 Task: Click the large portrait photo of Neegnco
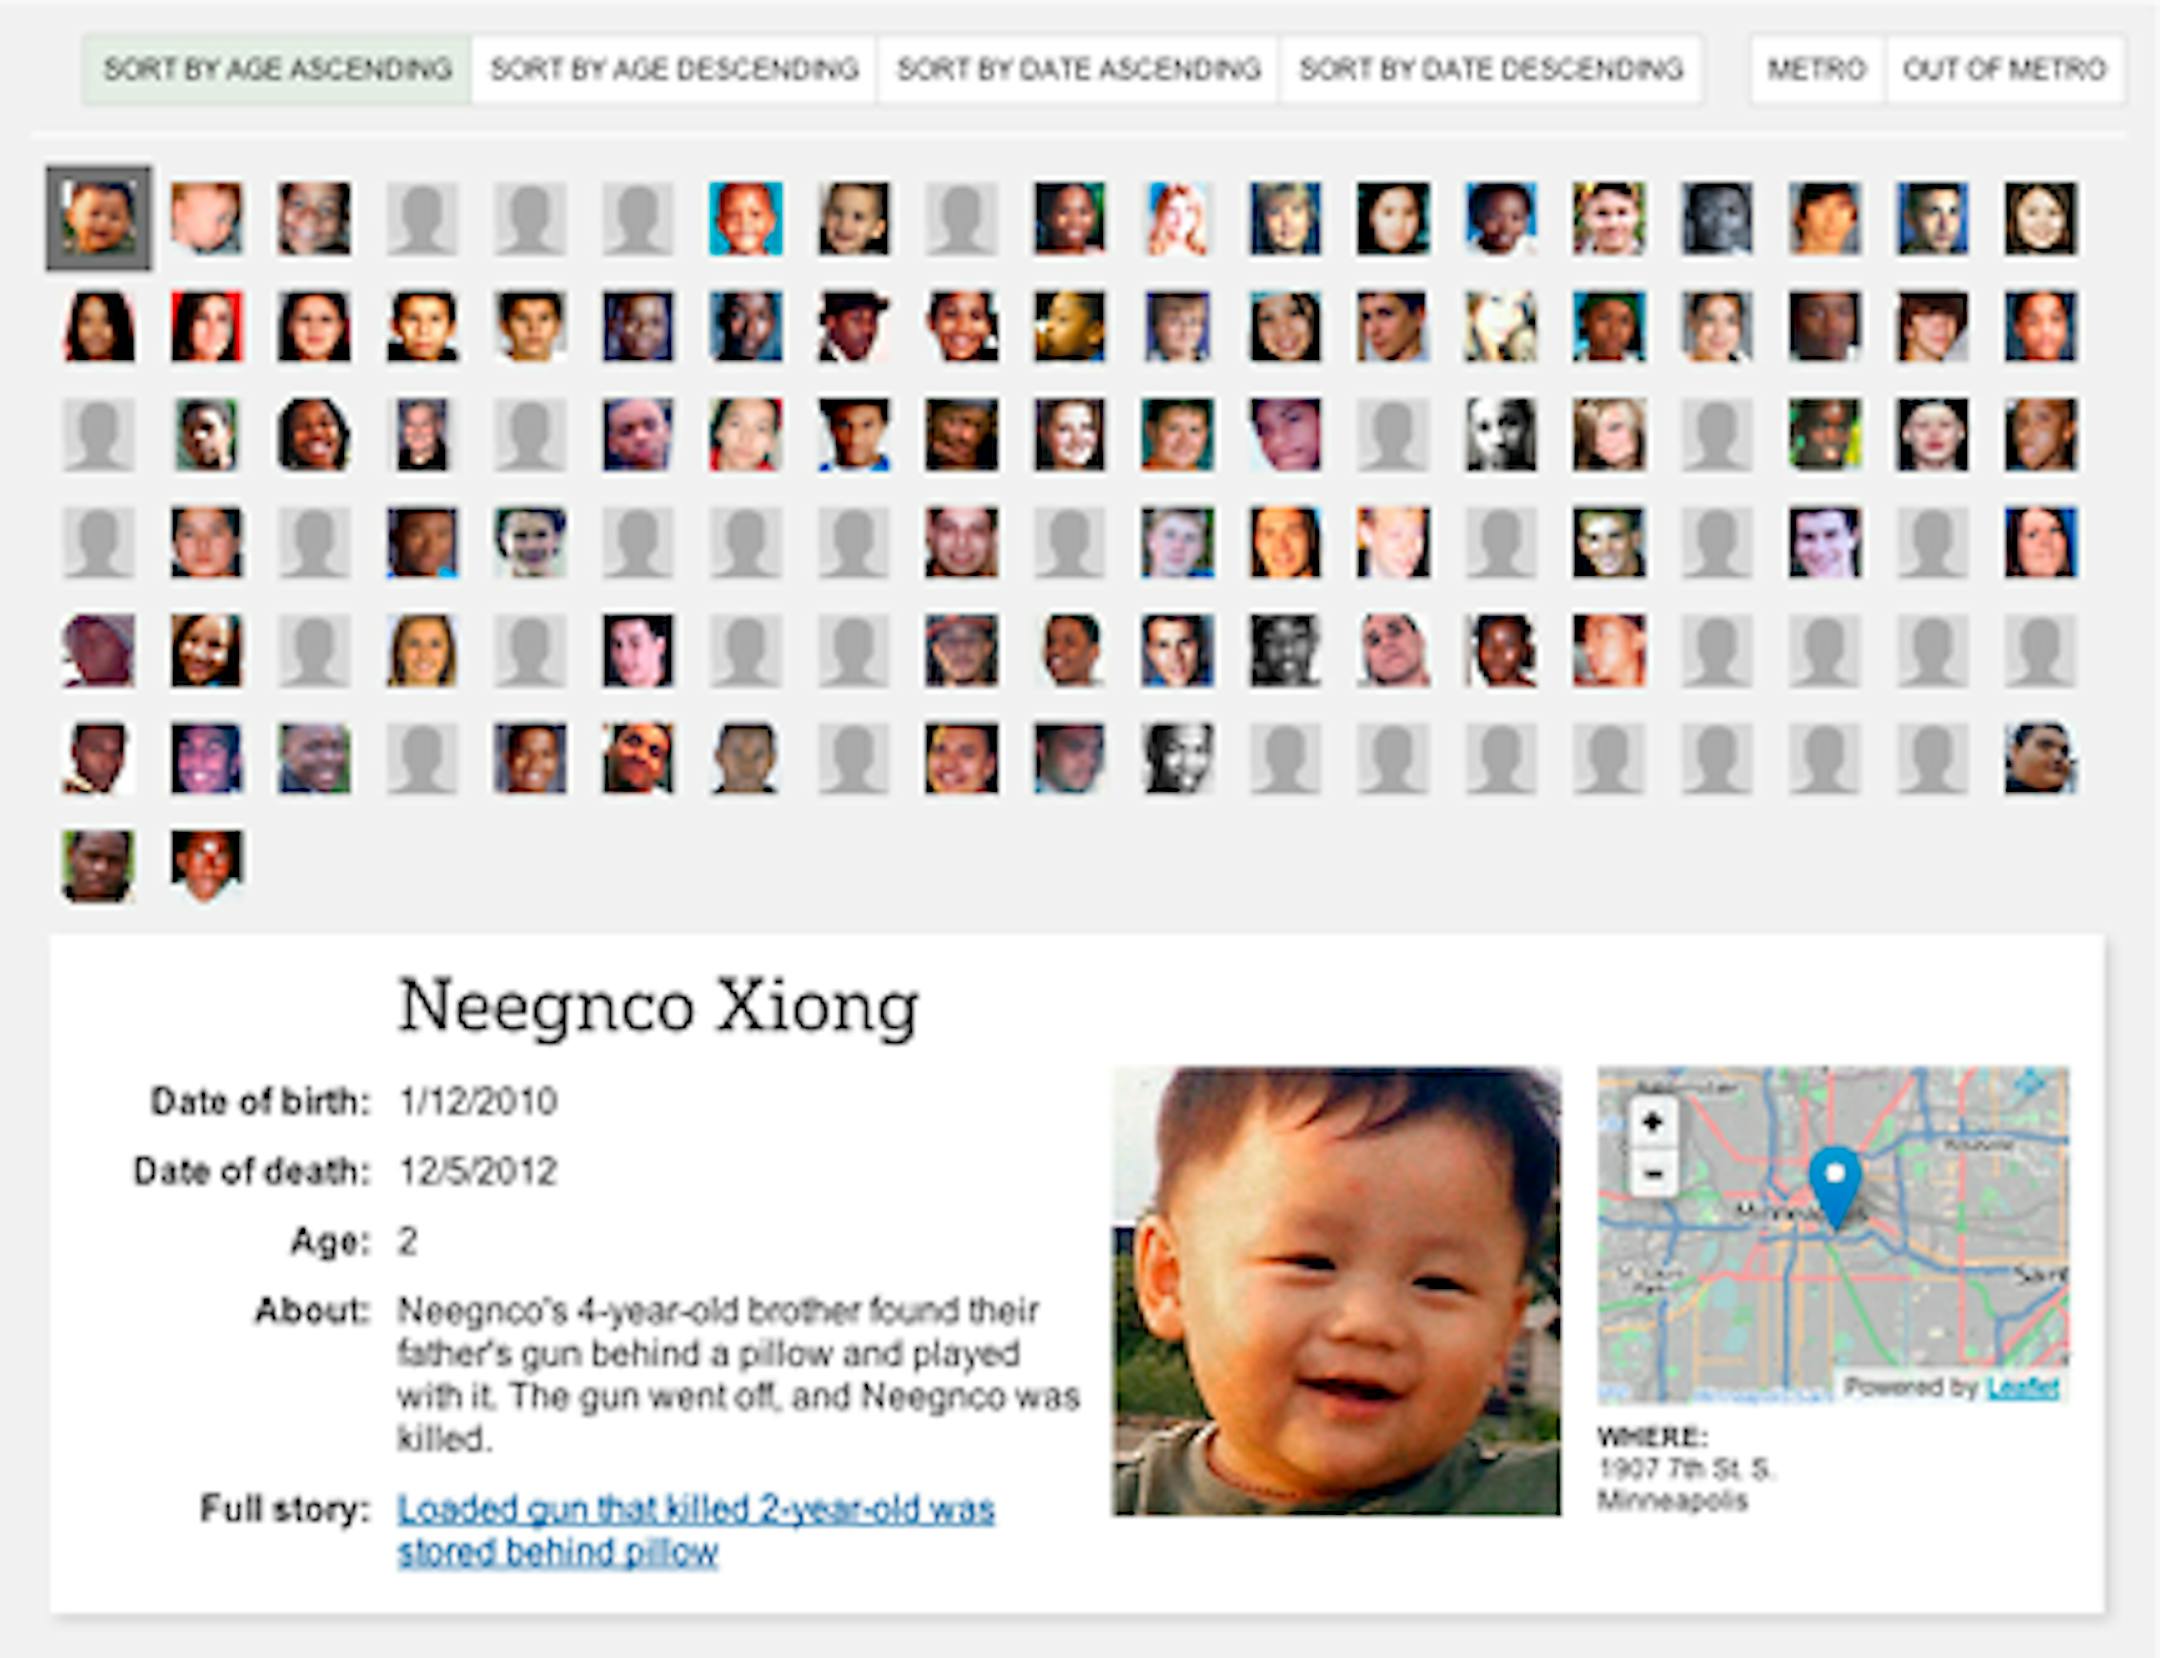coord(1336,1290)
